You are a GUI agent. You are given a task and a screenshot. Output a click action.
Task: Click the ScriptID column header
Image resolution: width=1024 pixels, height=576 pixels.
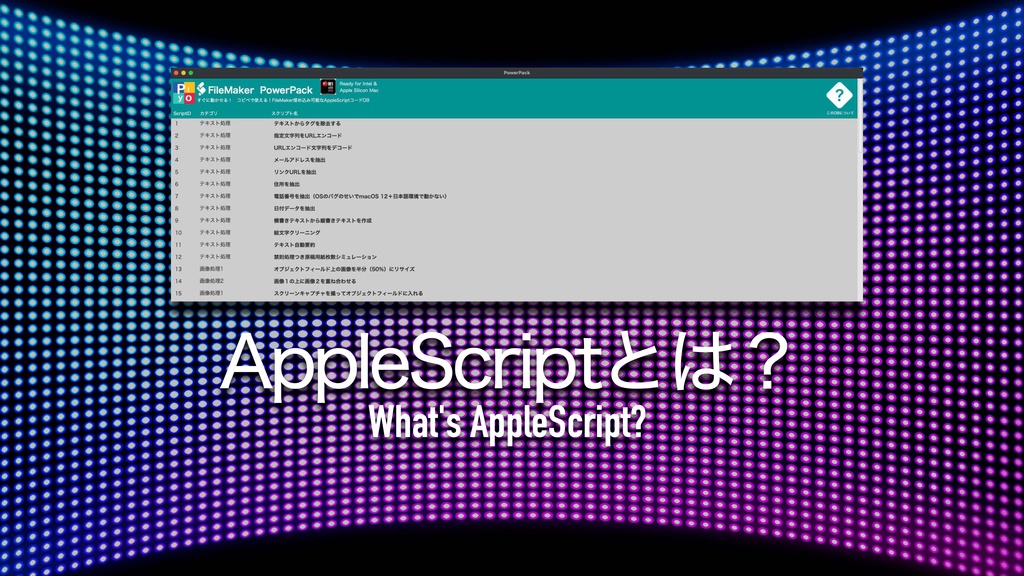pos(182,114)
